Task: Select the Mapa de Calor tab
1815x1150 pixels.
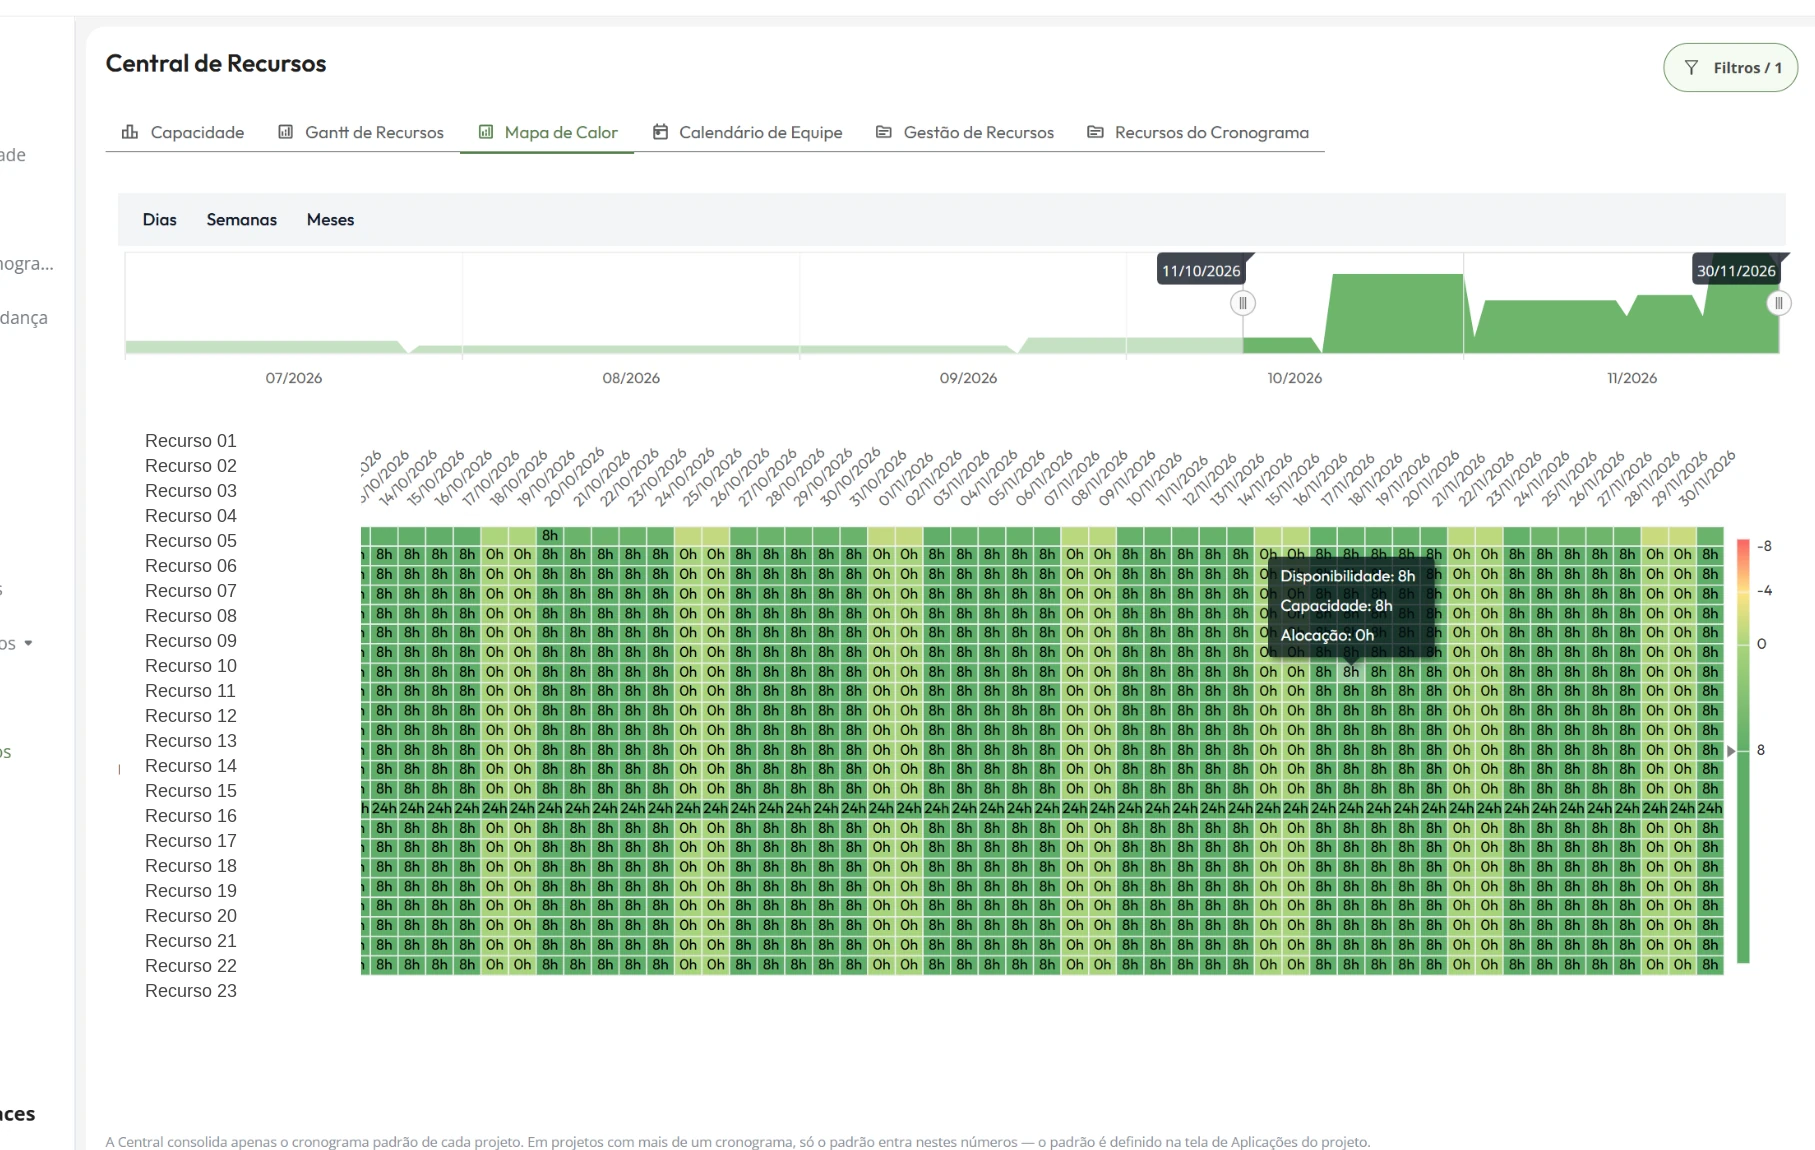Action: [x=547, y=132]
